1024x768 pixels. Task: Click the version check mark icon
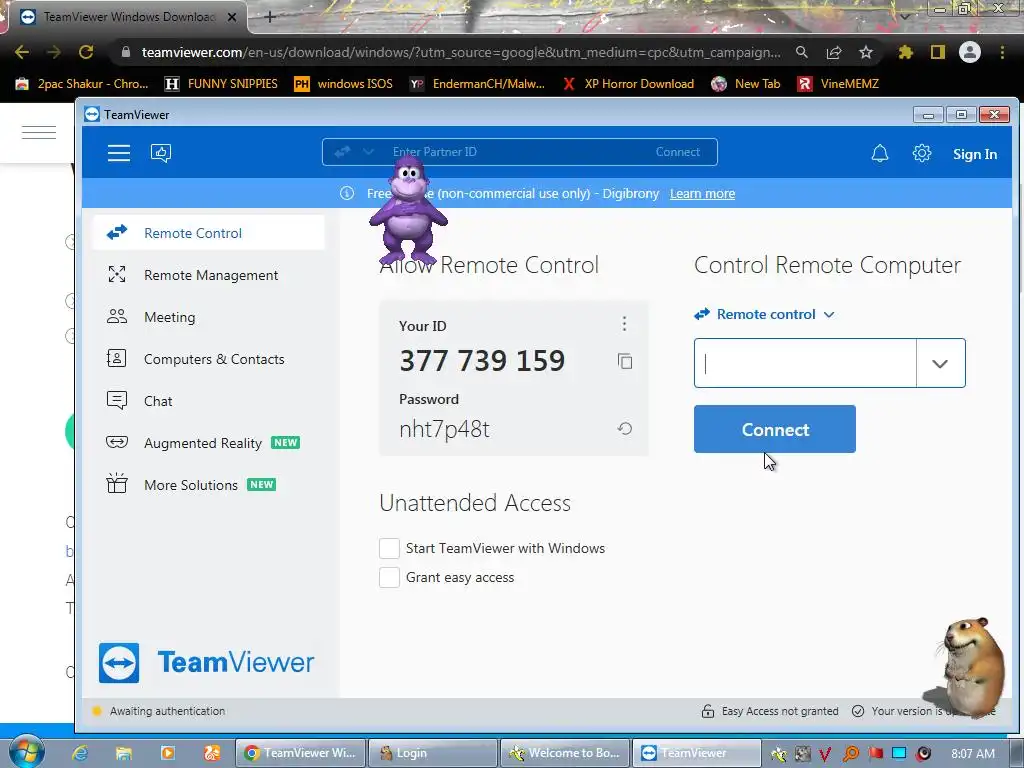(x=858, y=711)
